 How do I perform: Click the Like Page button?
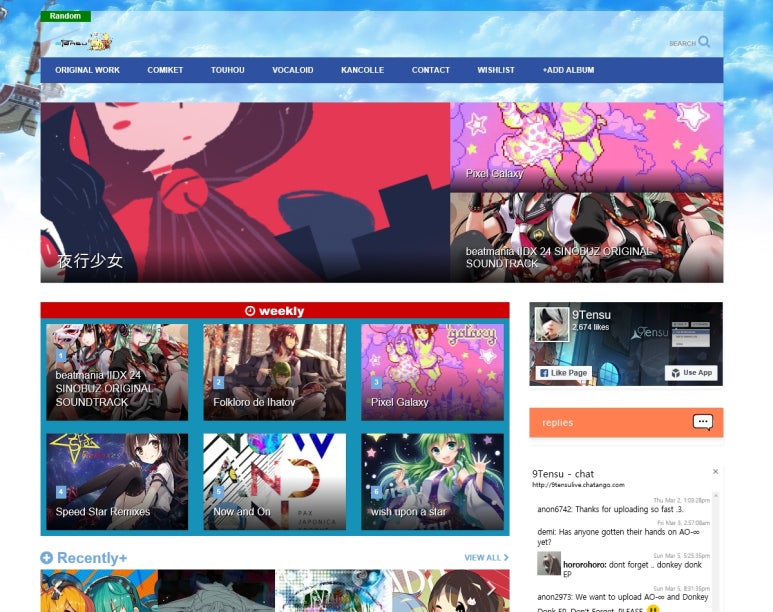coord(564,373)
